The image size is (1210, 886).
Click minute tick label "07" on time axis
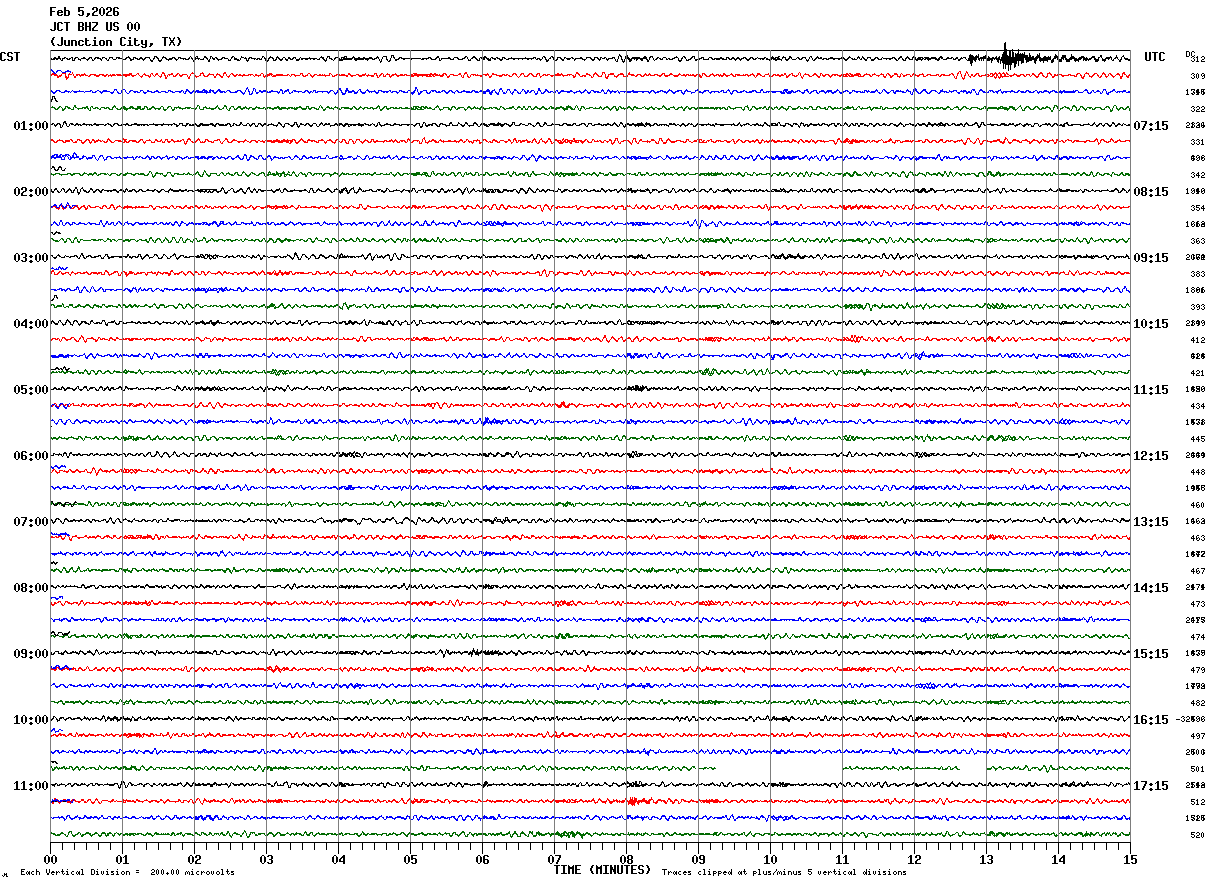tap(554, 859)
